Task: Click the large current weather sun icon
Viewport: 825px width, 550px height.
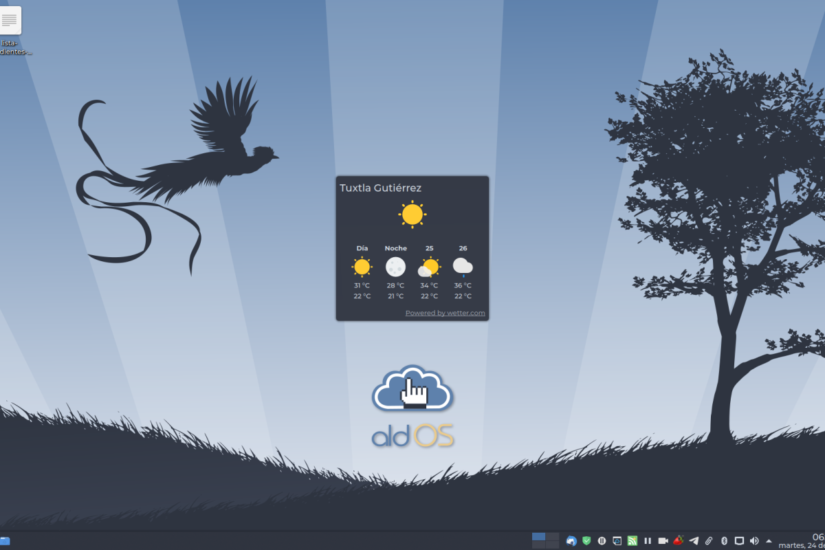Action: 412,214
